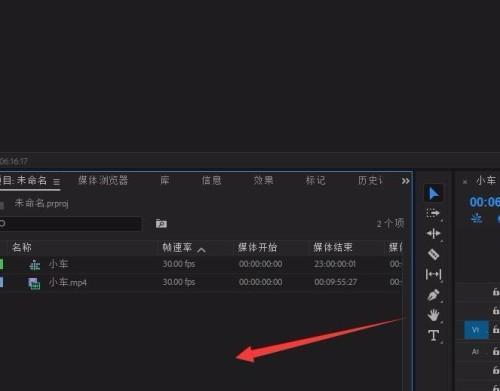This screenshot has height=391, width=500.
Task: Click the 06:16:17 timecode above project panel
Action: tap(14, 162)
